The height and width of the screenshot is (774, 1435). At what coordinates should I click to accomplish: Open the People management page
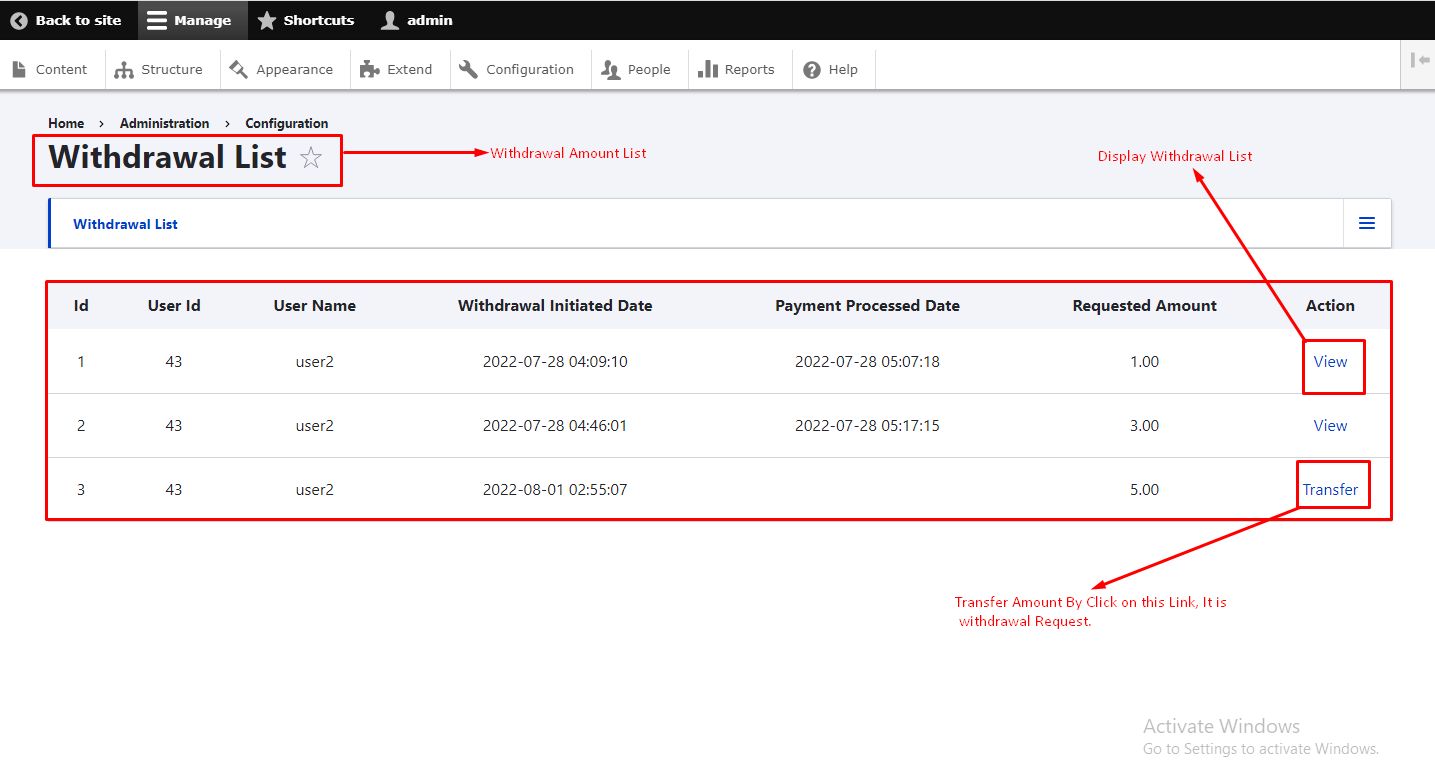click(x=636, y=69)
